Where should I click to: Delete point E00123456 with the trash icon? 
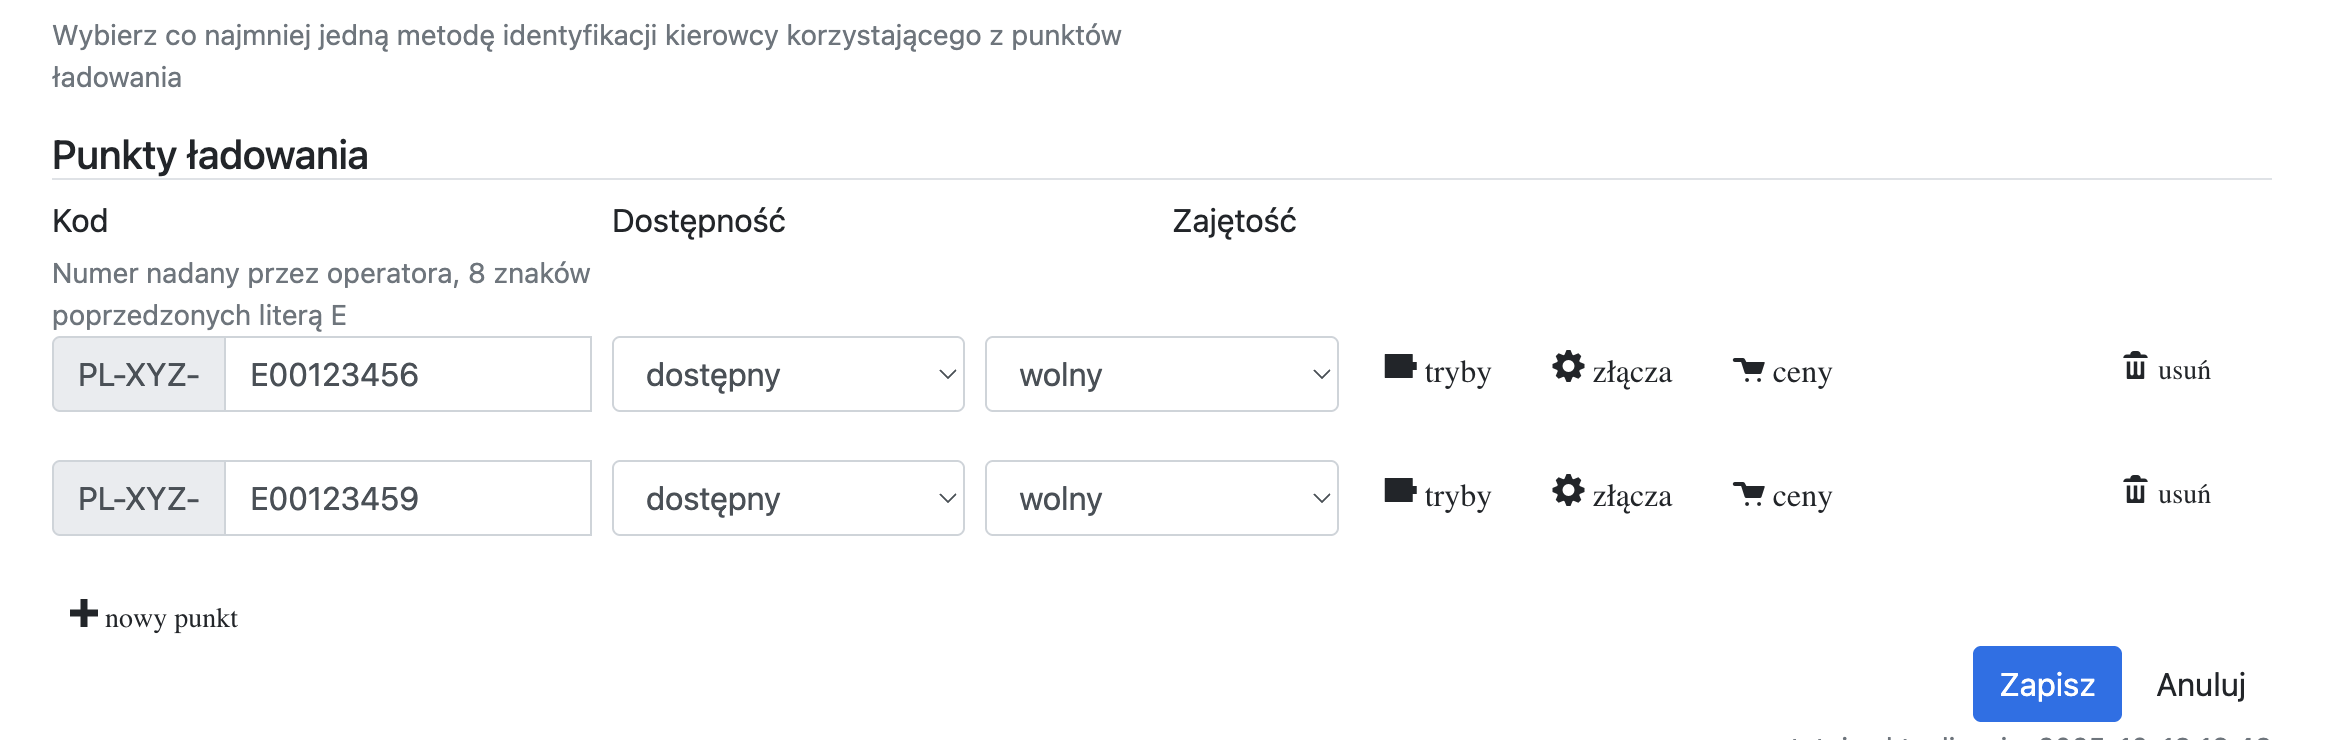(x=2135, y=366)
